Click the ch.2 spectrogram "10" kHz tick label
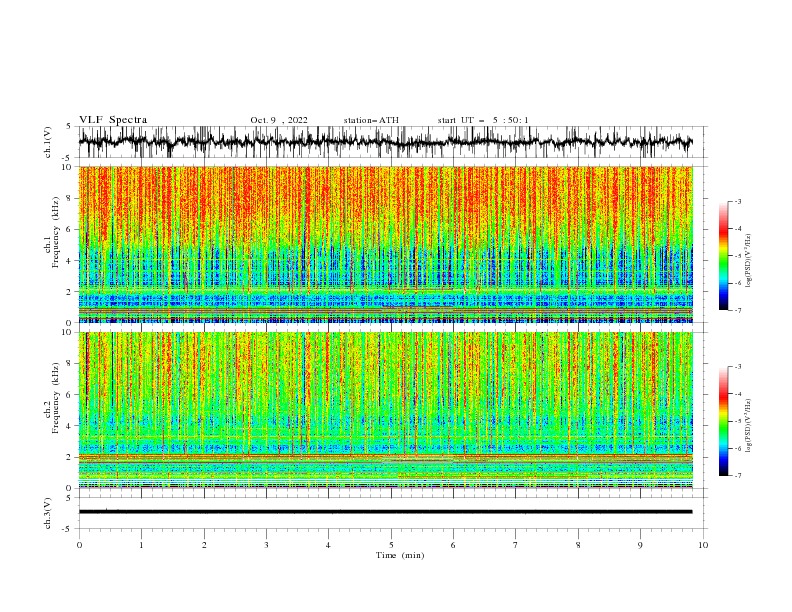The height and width of the screenshot is (612, 792). 67,332
